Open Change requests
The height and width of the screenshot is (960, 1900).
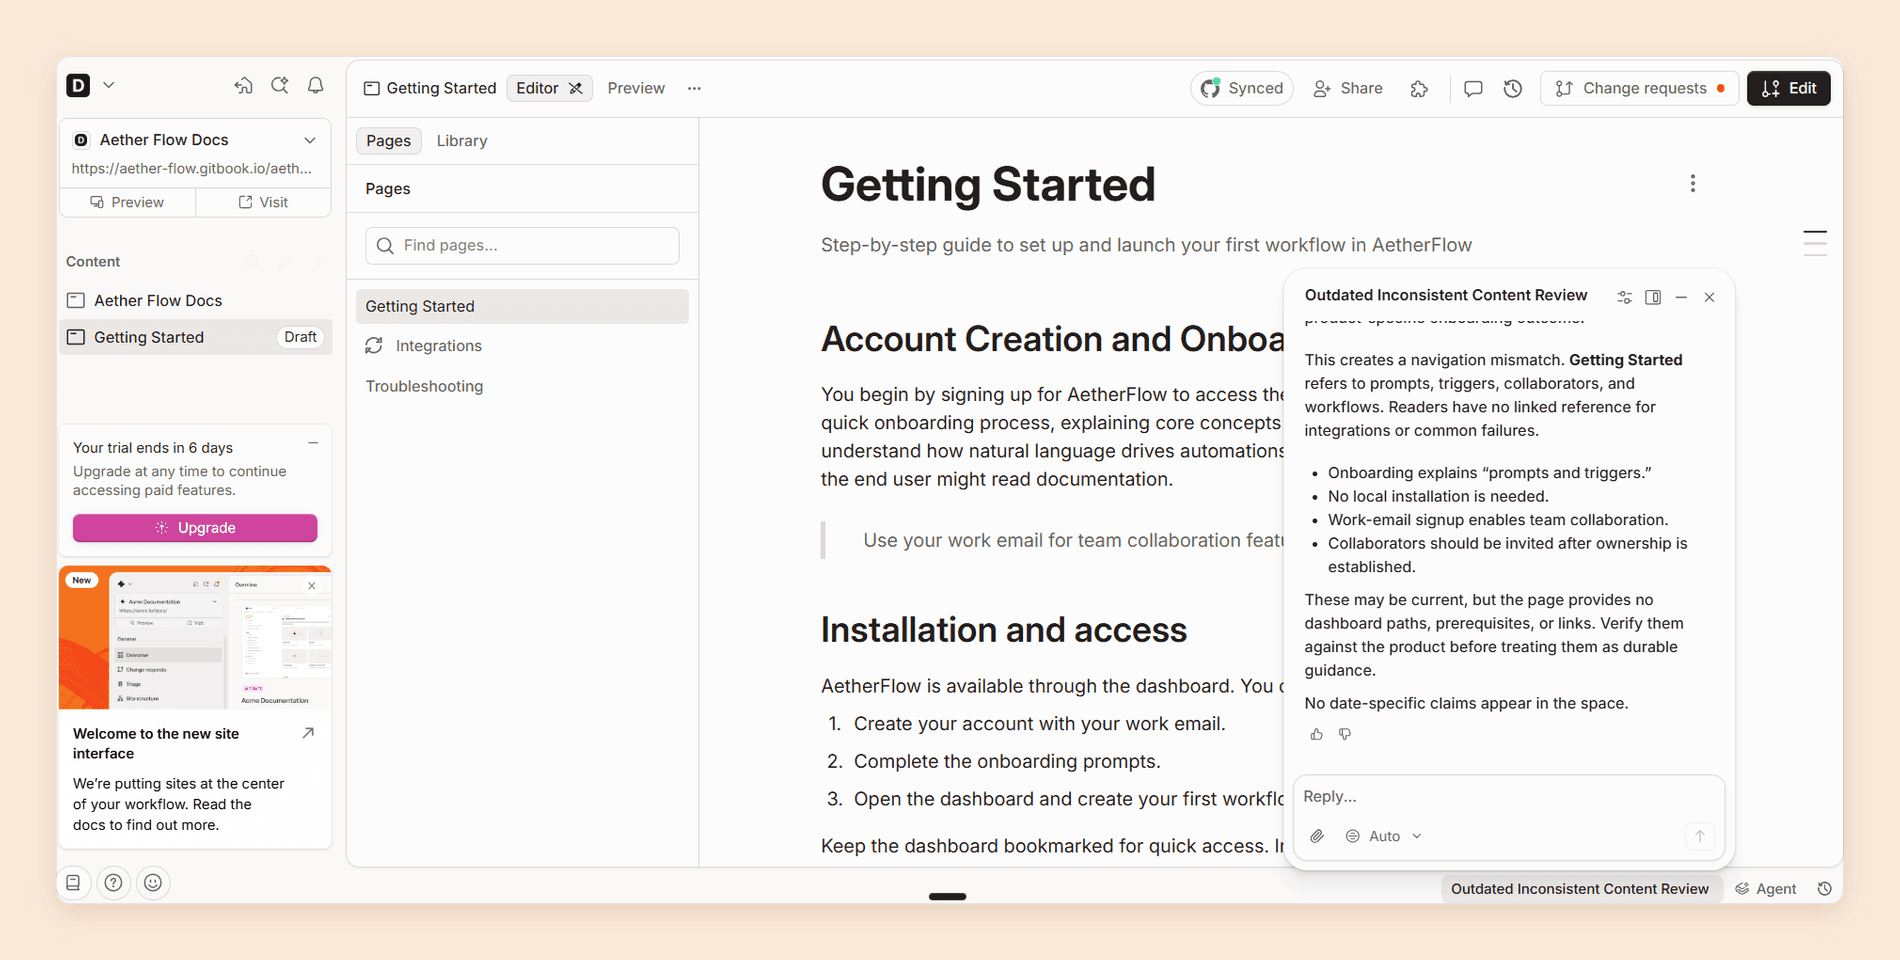point(1639,88)
